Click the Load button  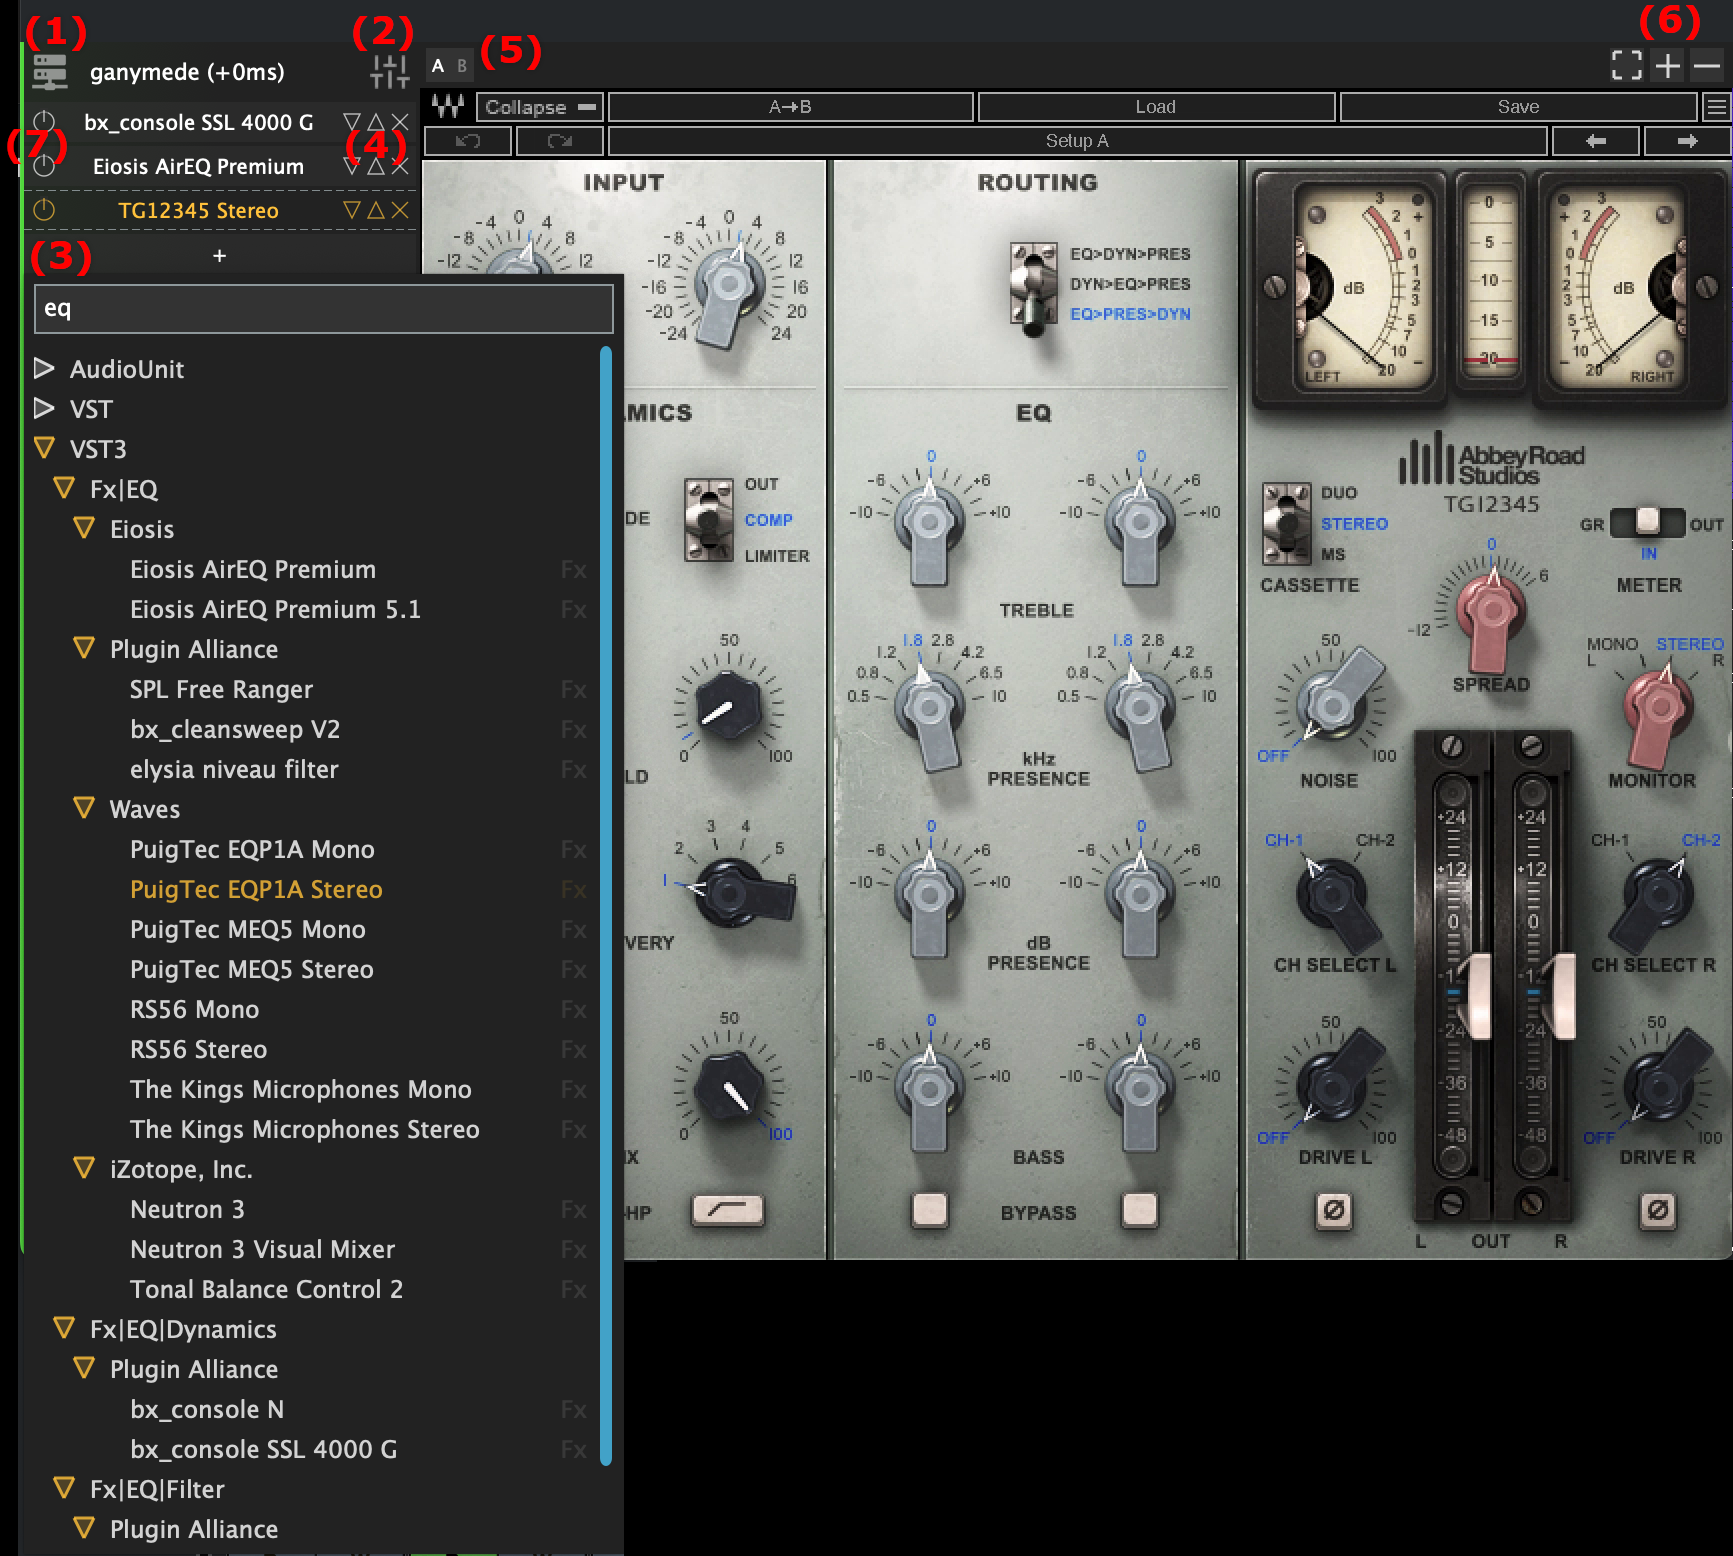(x=1156, y=107)
